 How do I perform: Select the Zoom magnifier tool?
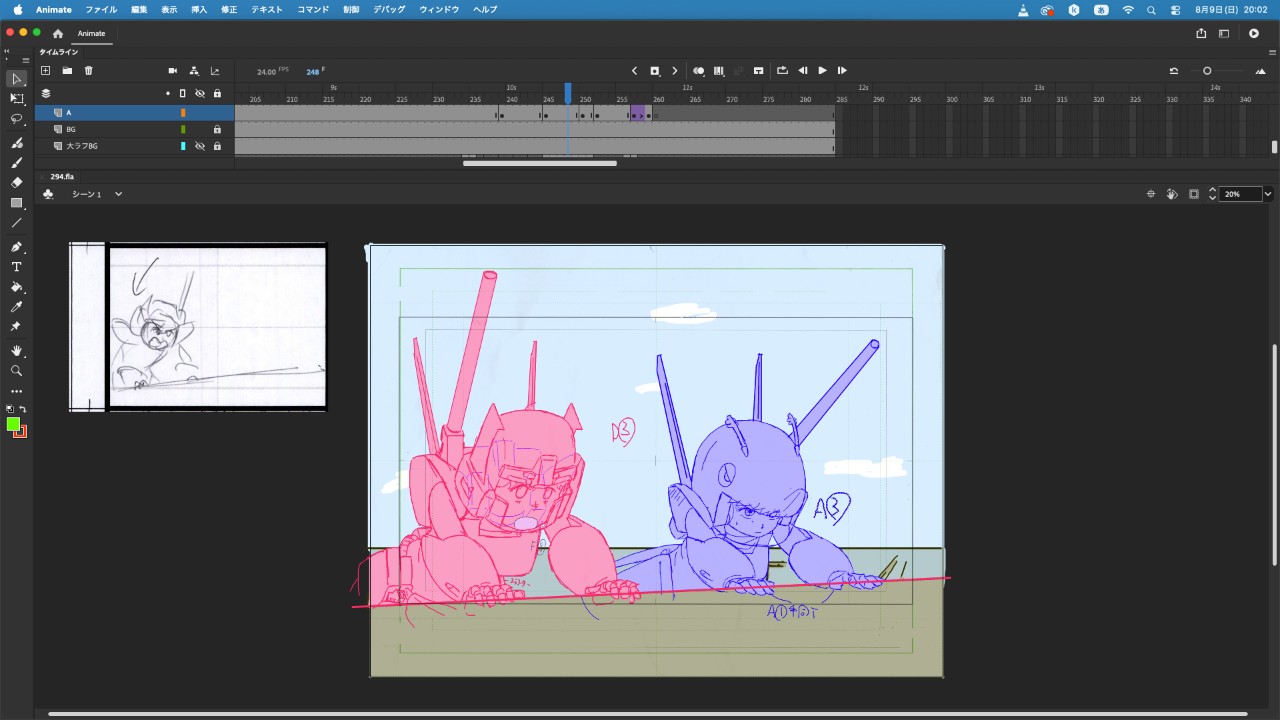click(x=17, y=371)
